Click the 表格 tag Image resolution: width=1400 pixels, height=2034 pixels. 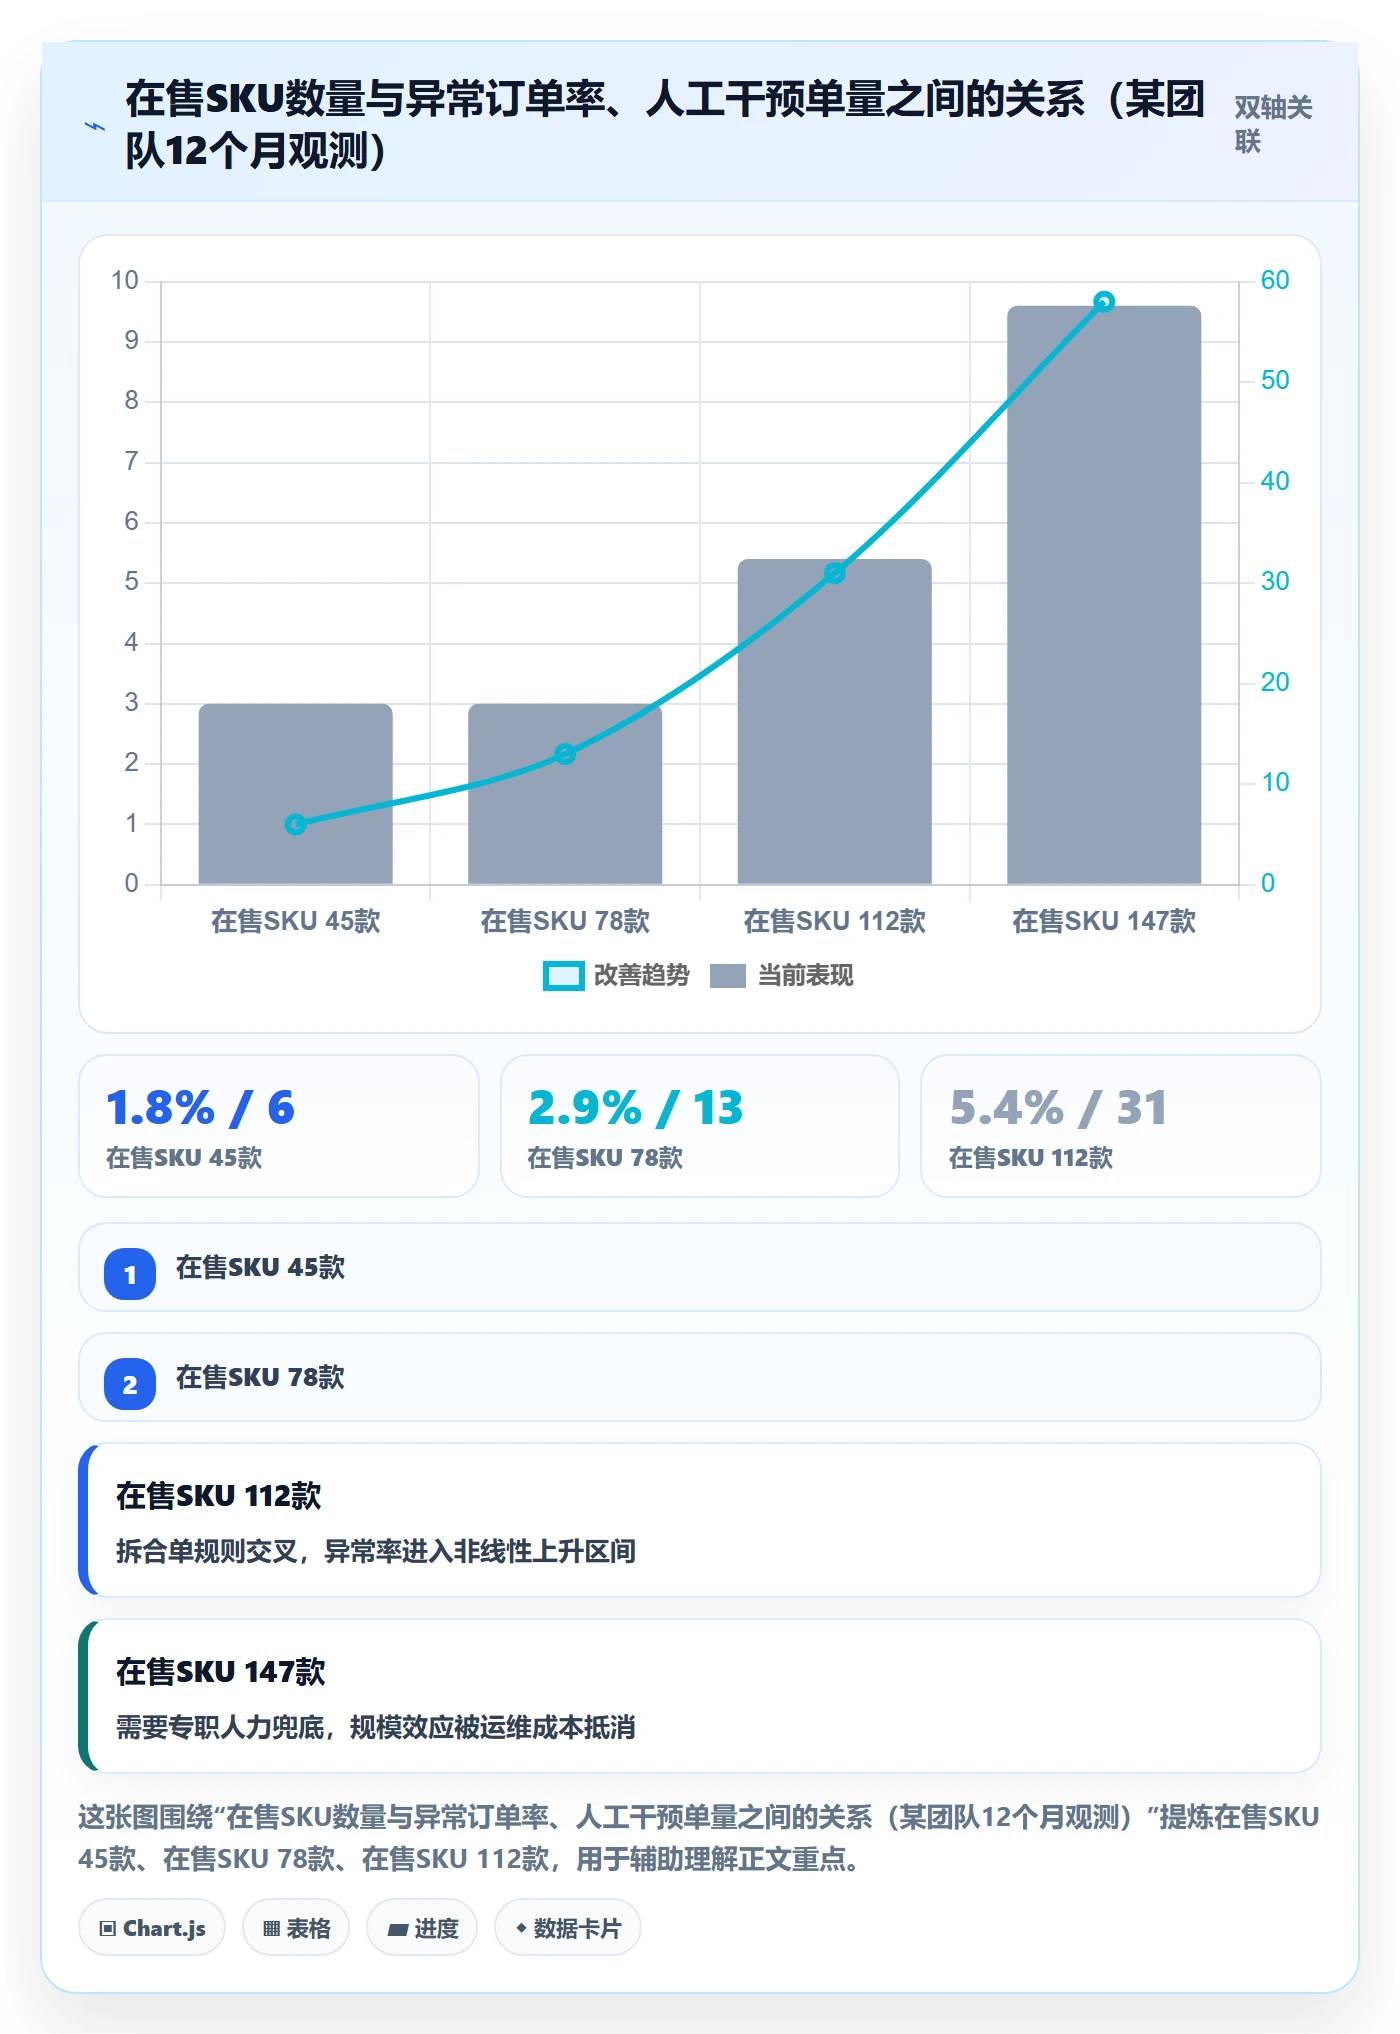[x=296, y=1928]
